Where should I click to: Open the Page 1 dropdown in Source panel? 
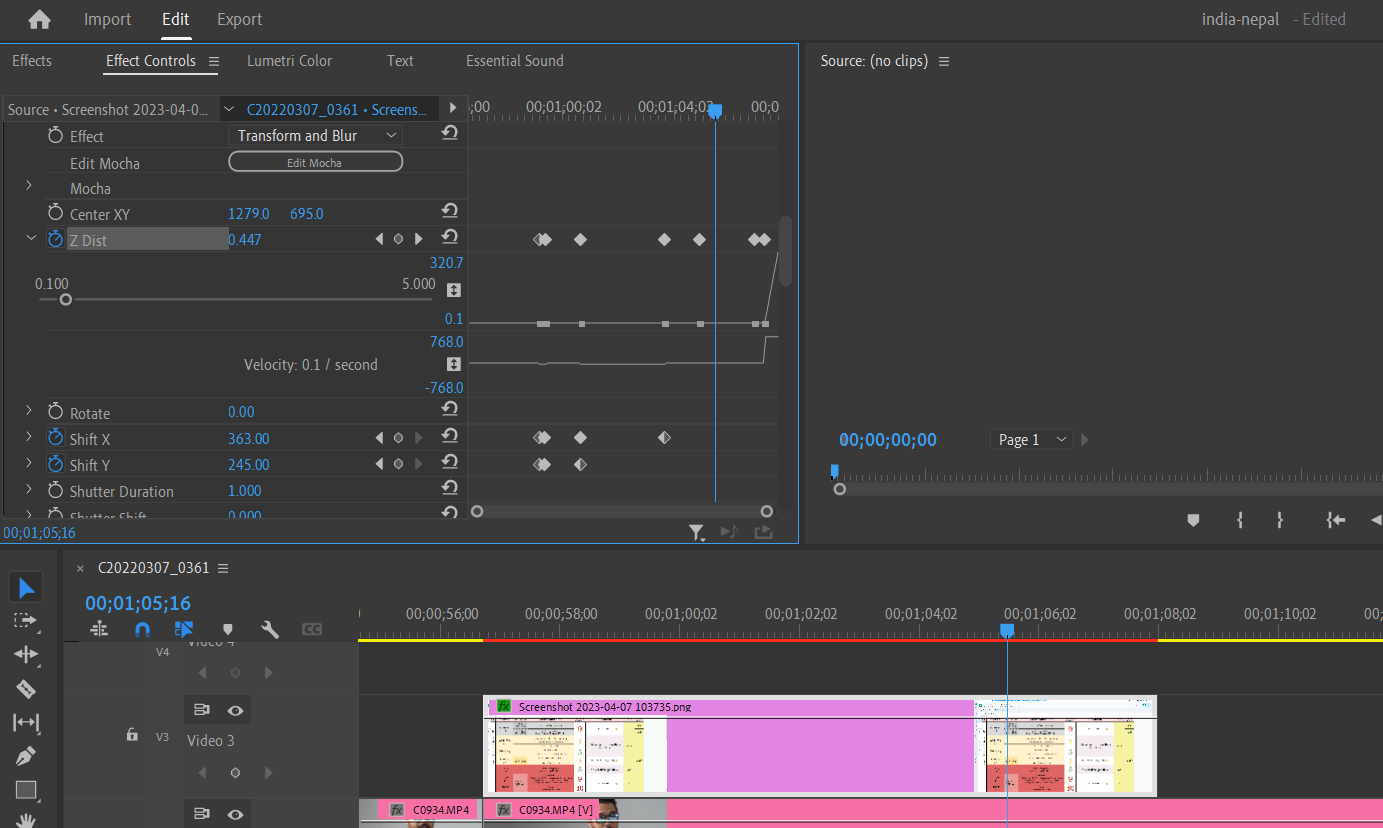click(x=1030, y=439)
